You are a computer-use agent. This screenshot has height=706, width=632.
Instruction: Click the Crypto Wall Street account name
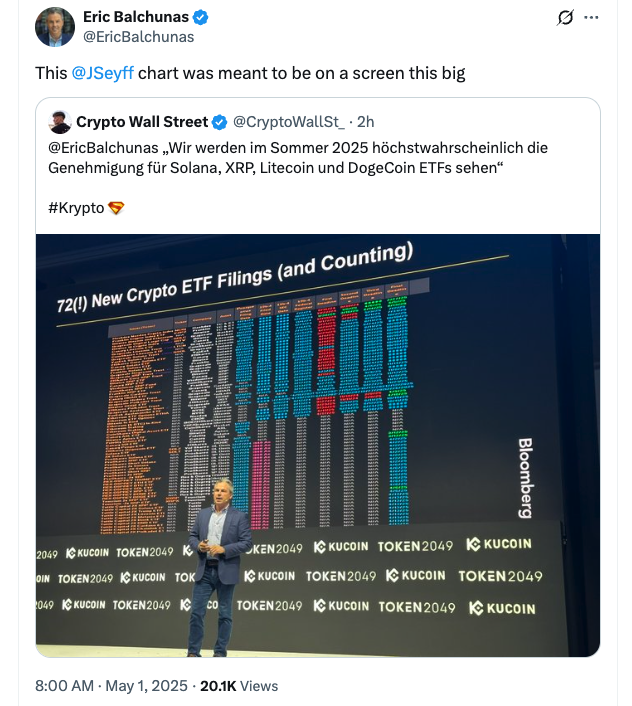point(141,122)
